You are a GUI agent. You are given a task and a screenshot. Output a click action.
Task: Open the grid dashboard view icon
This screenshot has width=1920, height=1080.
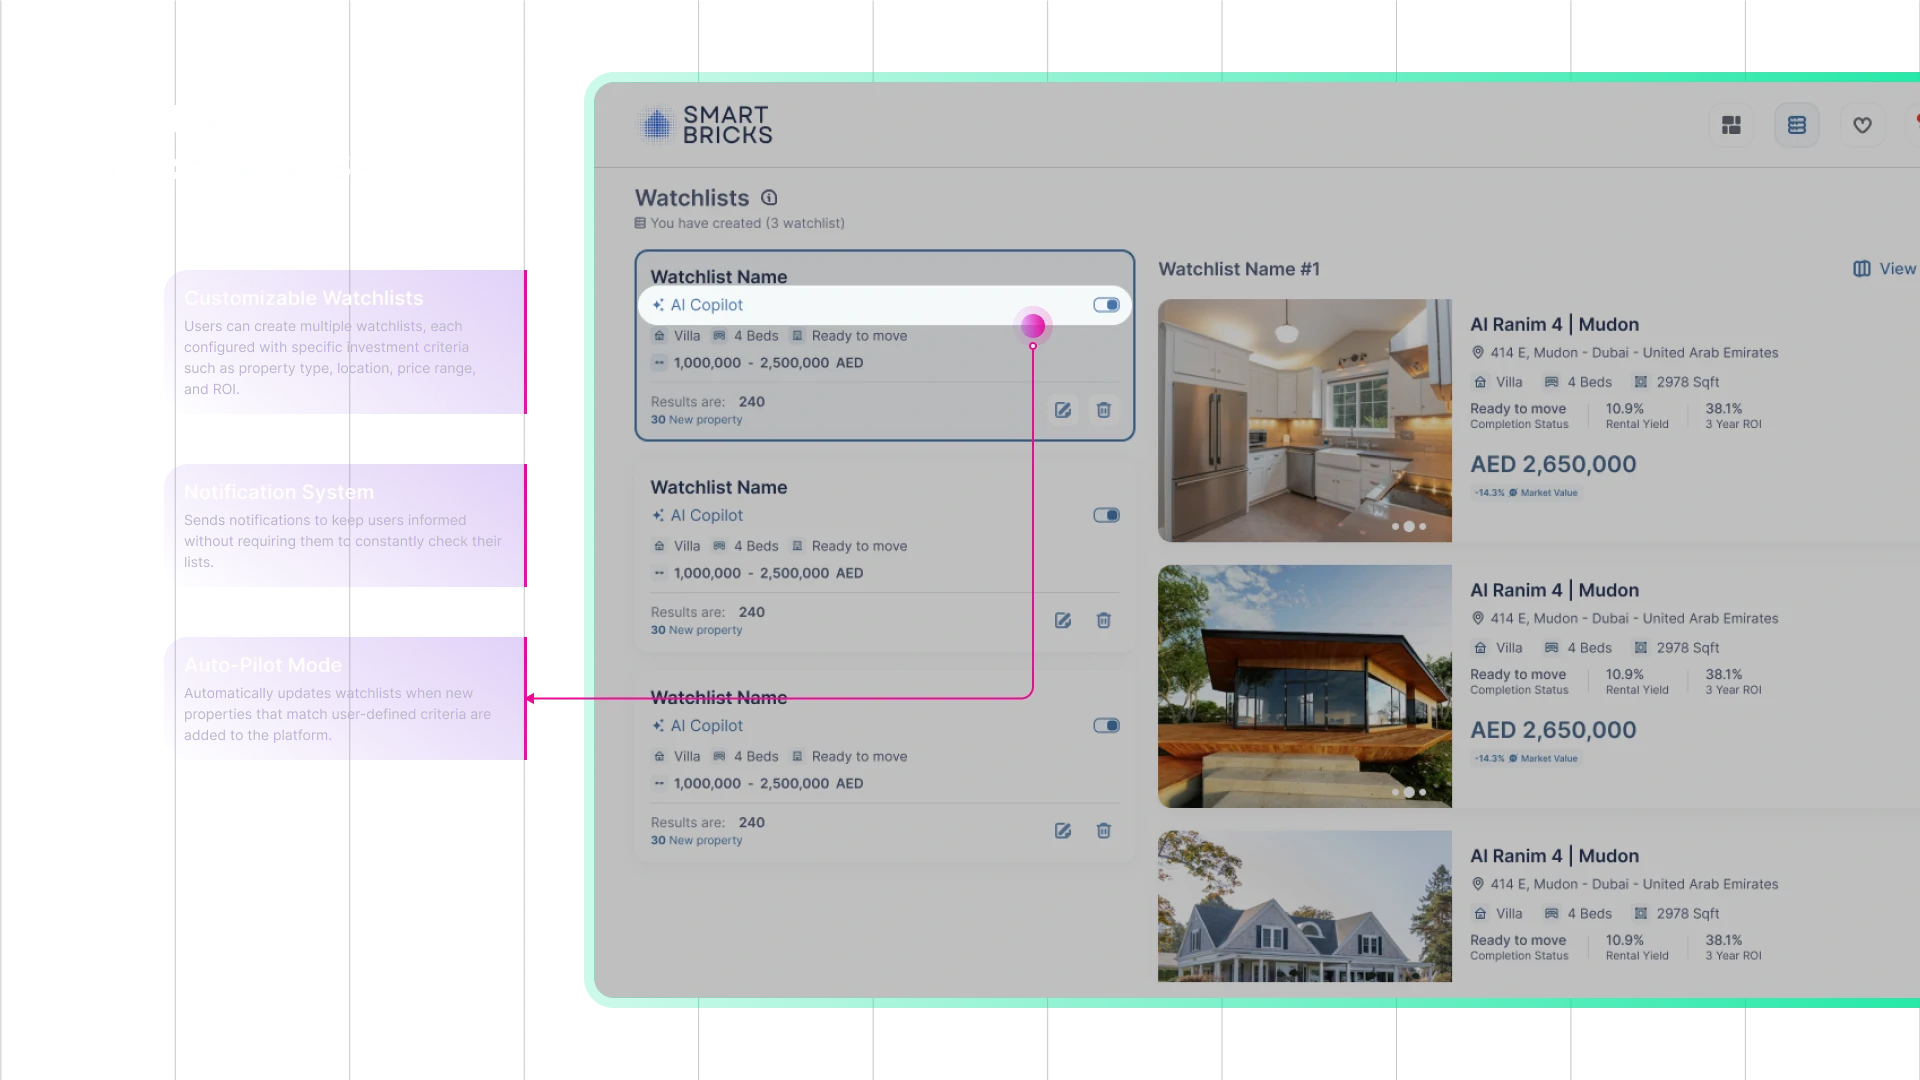click(x=1731, y=125)
